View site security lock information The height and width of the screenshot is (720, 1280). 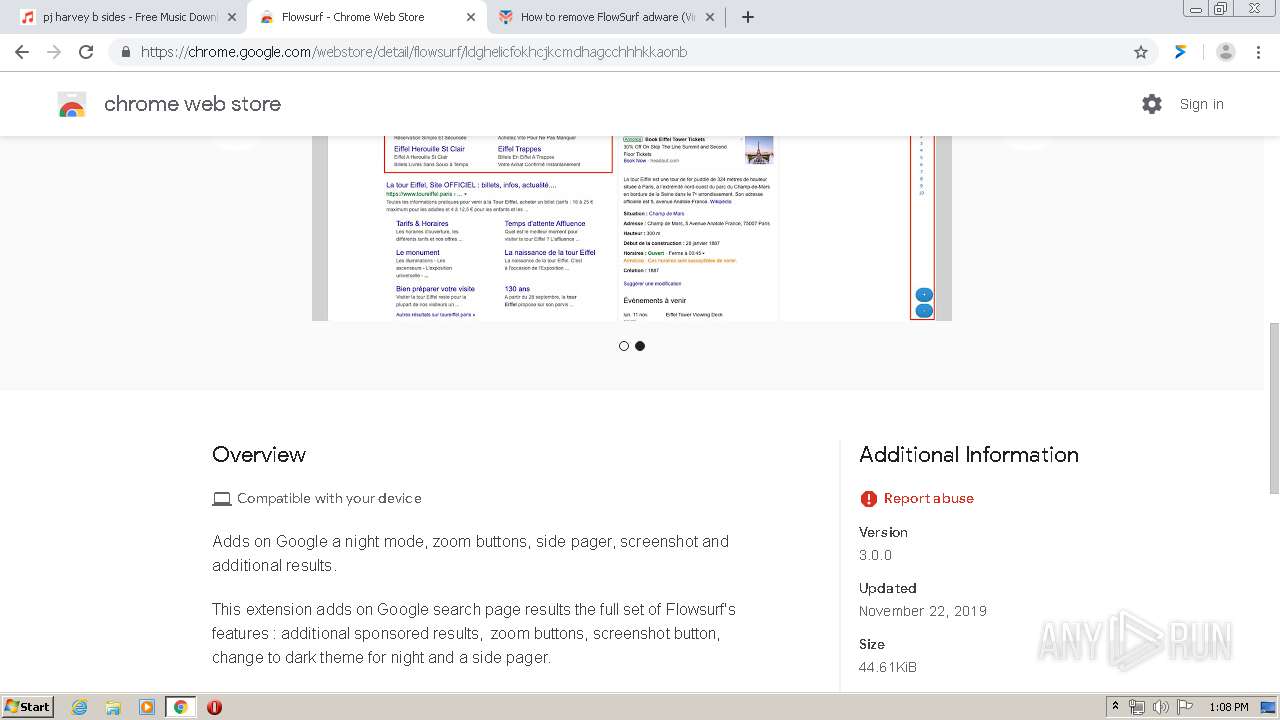pos(125,52)
